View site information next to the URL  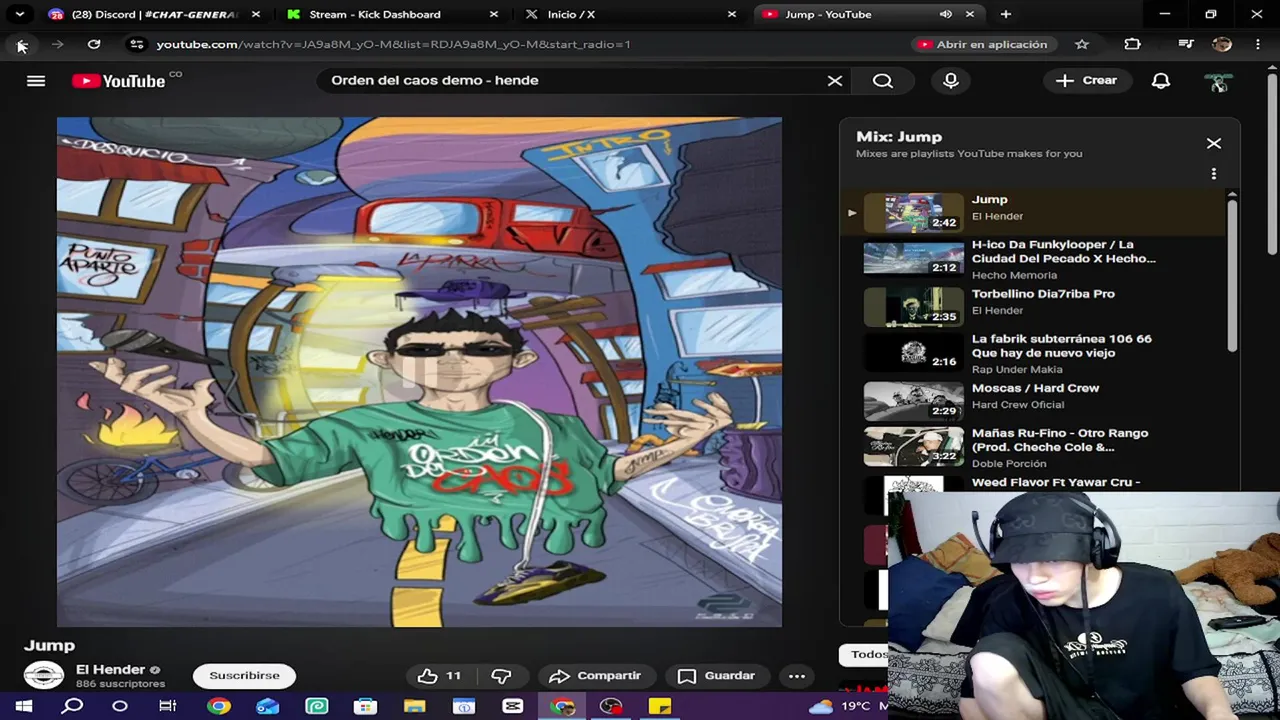click(x=137, y=45)
